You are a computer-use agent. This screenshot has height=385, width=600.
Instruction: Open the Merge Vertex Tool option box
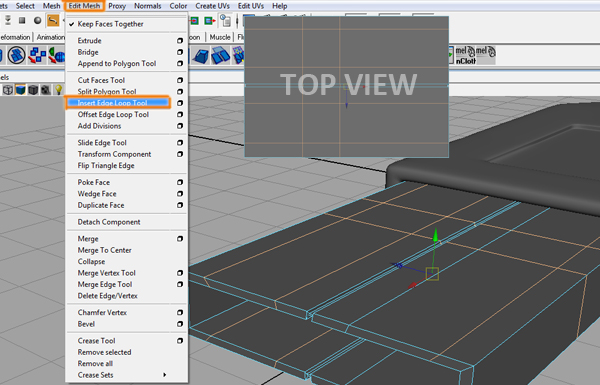point(180,273)
